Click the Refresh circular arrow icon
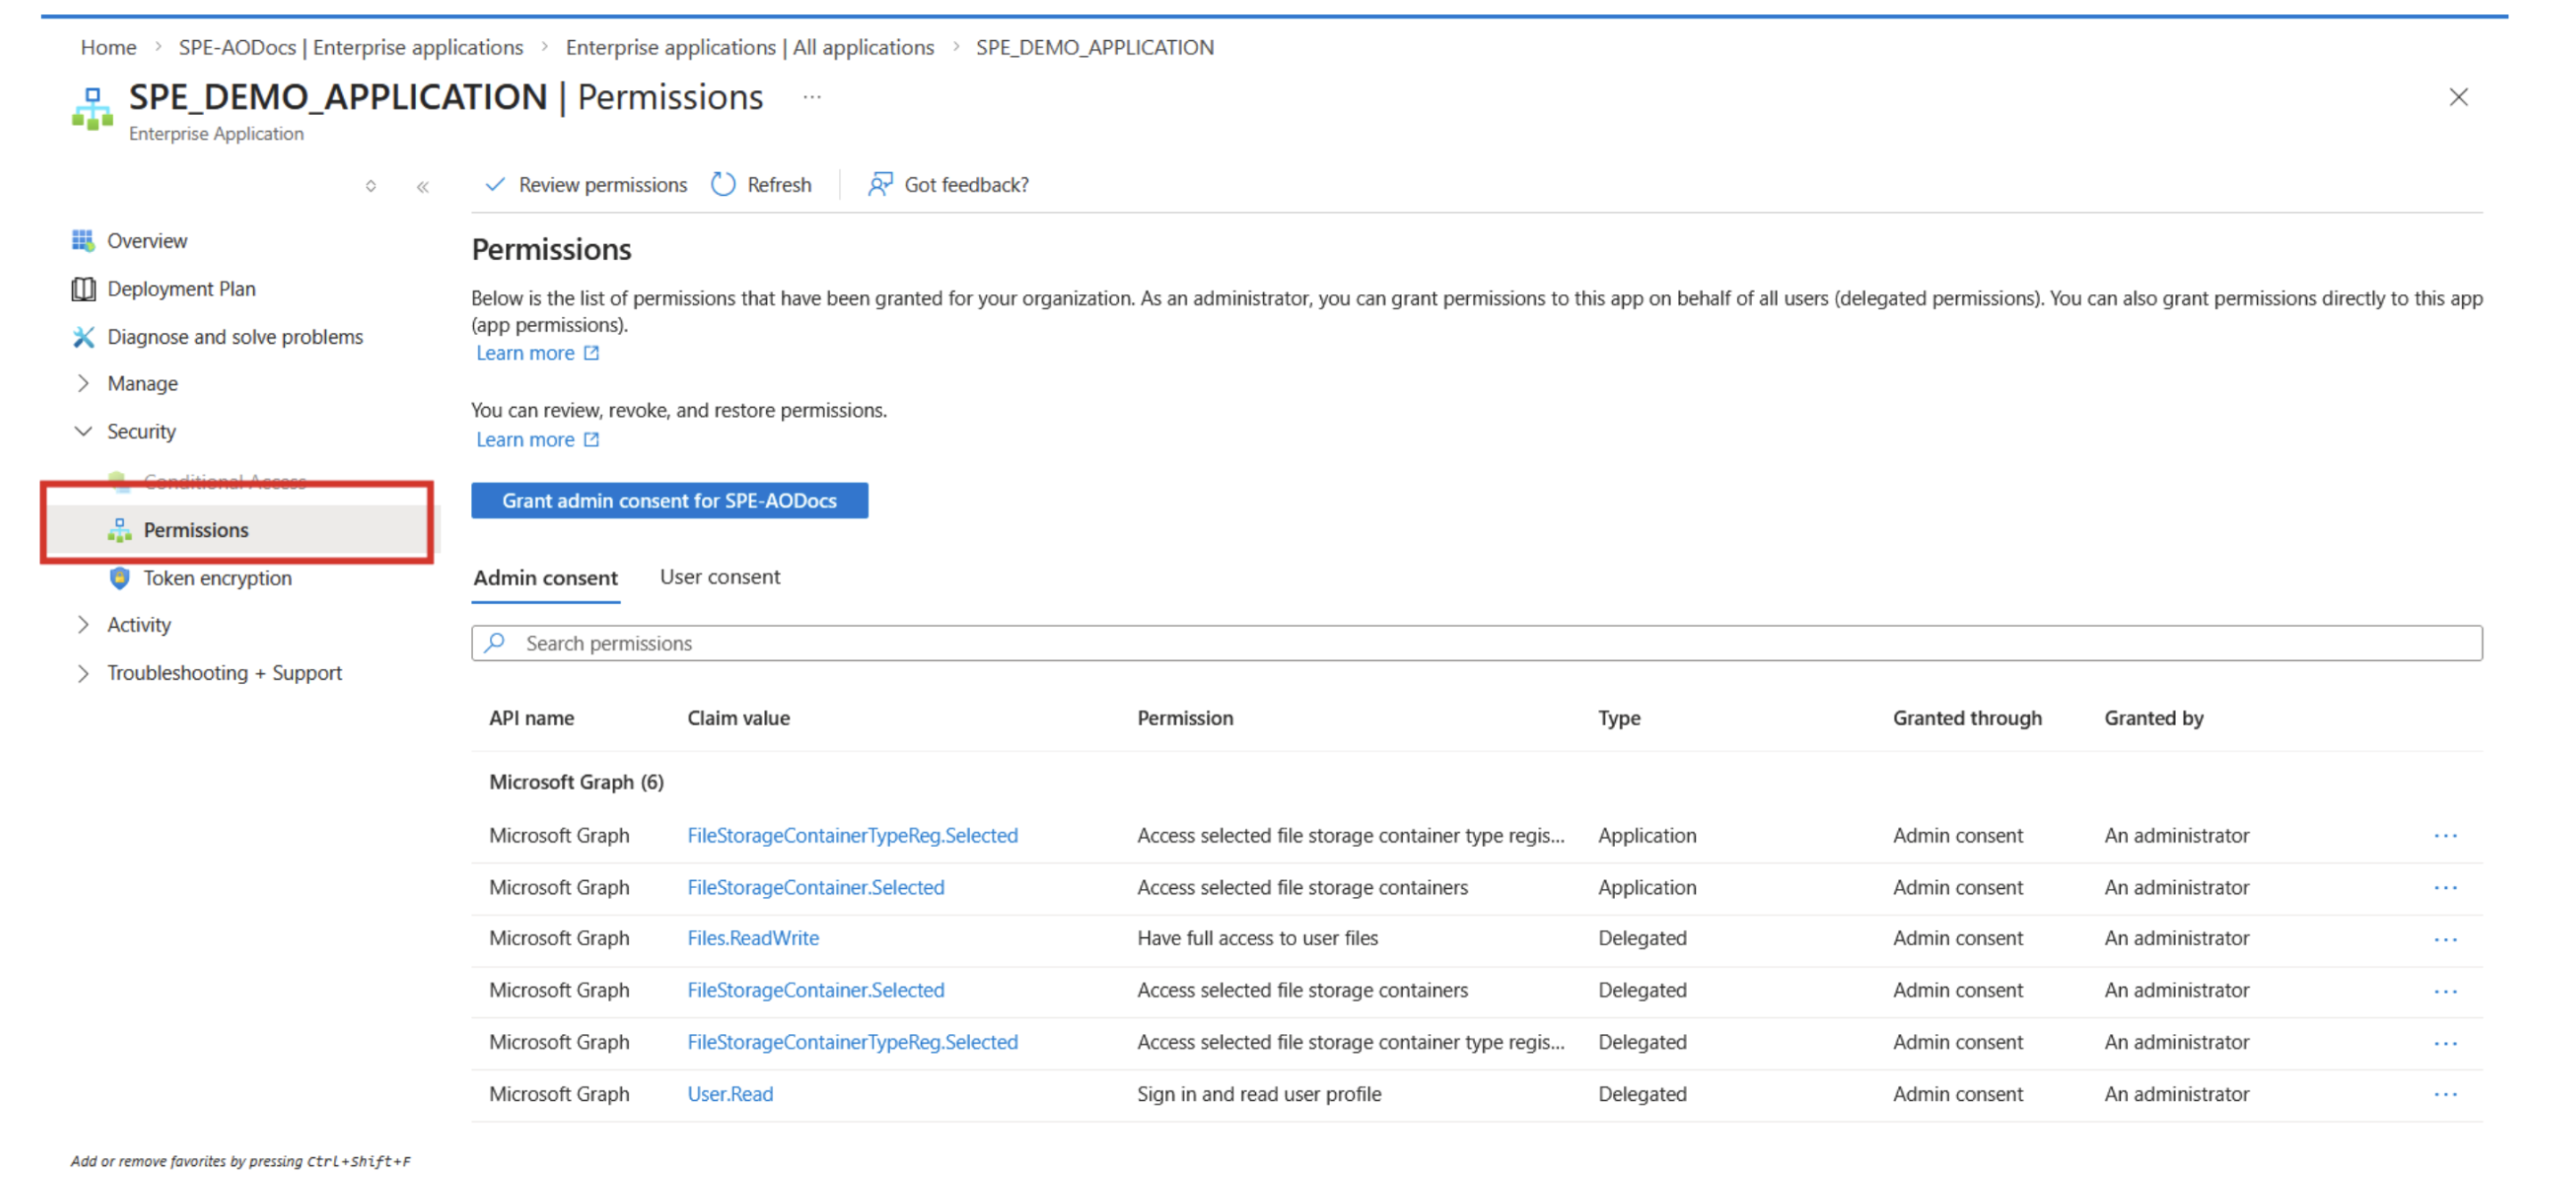 723,184
